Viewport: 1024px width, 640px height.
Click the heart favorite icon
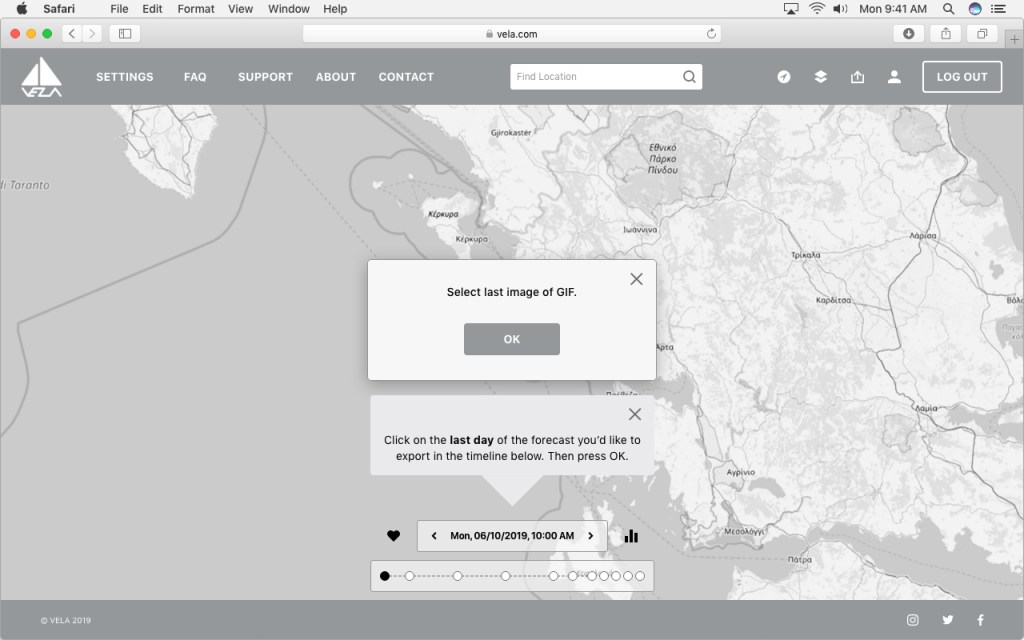pyautogui.click(x=393, y=536)
